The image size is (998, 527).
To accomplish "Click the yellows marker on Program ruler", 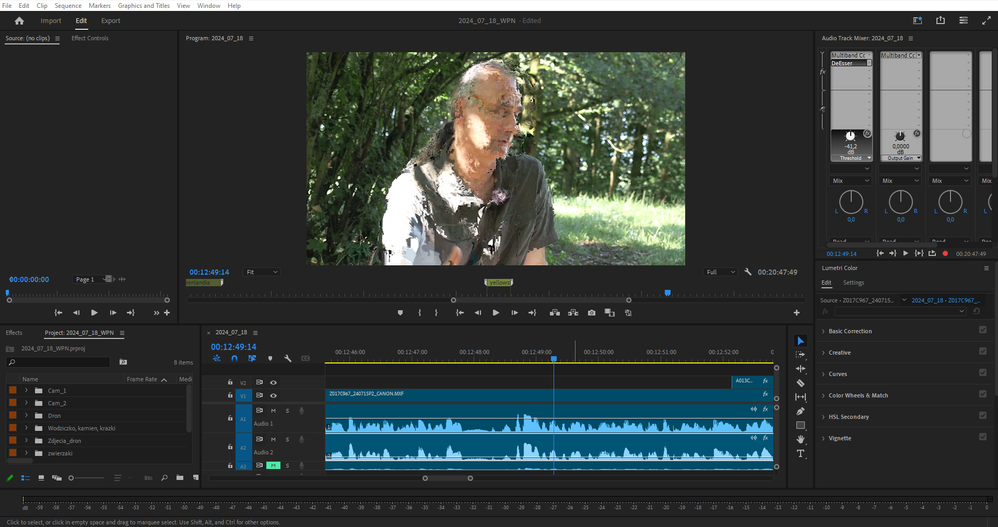I will 499,282.
